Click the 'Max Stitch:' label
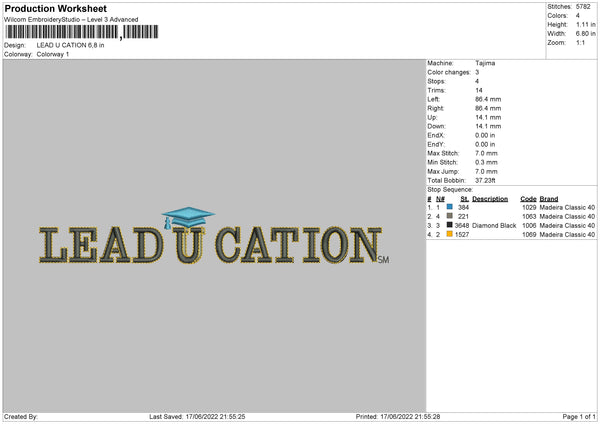Image resolution: width=600 pixels, height=424 pixels. 443,153
